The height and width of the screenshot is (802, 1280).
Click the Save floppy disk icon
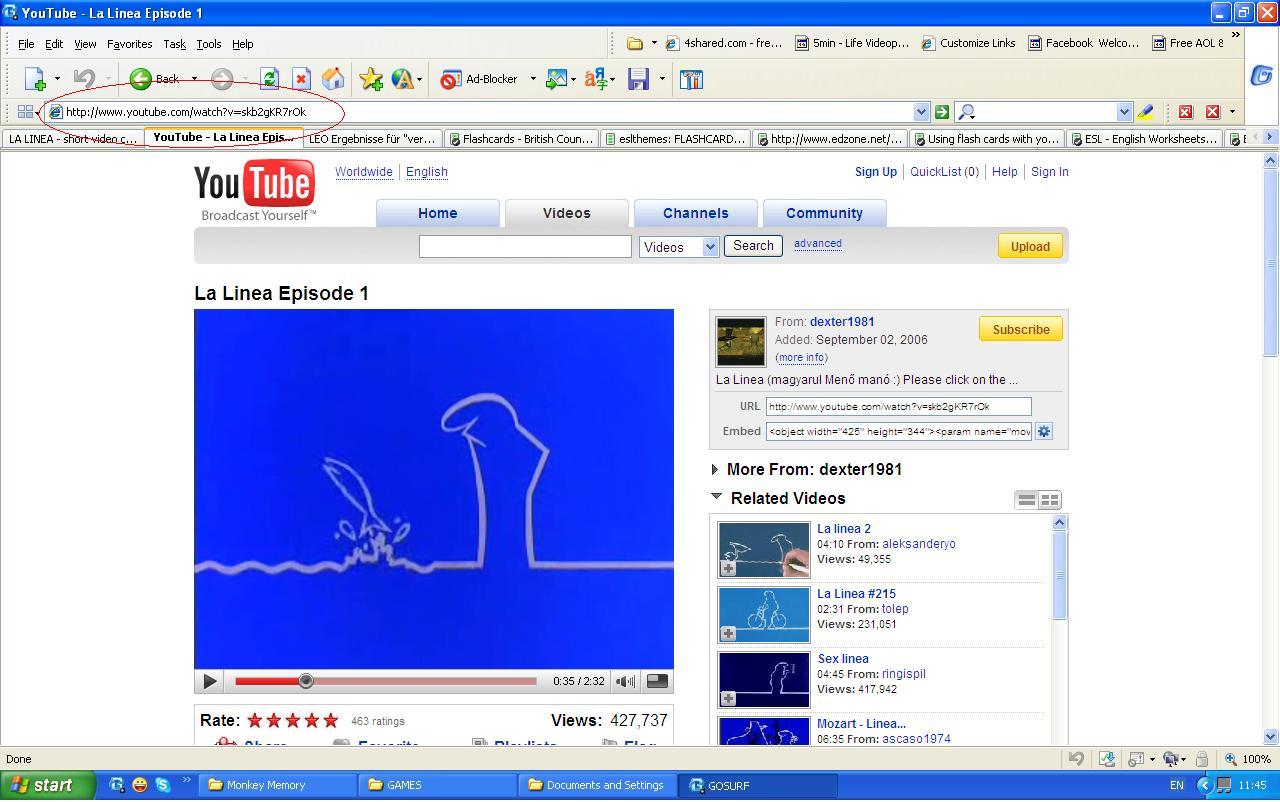[638, 79]
